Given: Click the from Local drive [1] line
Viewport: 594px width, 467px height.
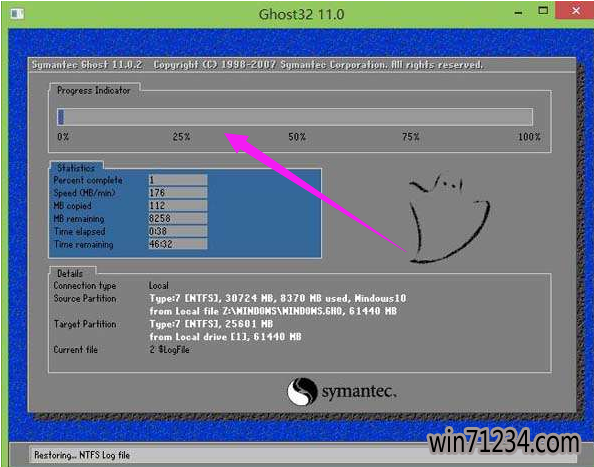Looking at the screenshot, I should pos(225,337).
